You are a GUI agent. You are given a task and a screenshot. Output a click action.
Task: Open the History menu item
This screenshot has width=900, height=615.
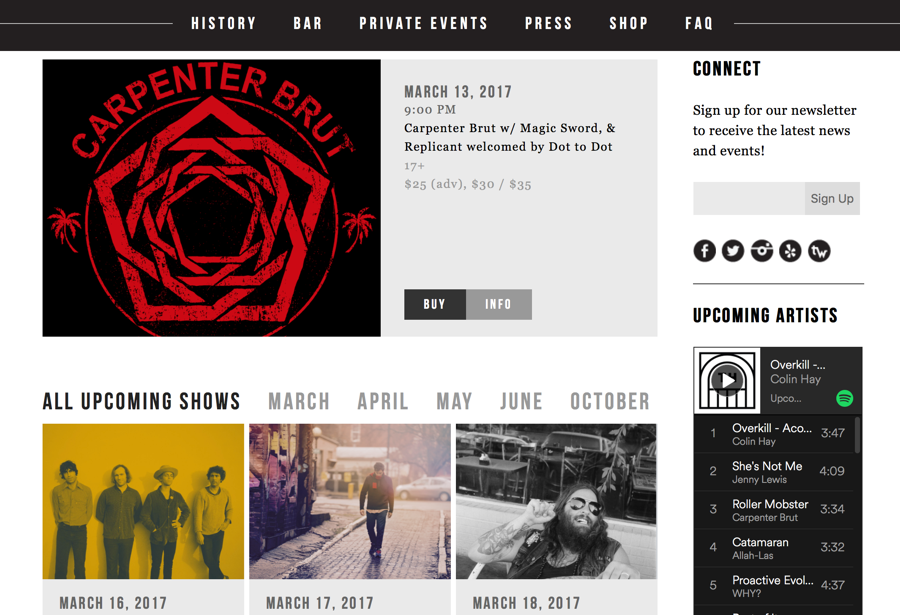(223, 24)
